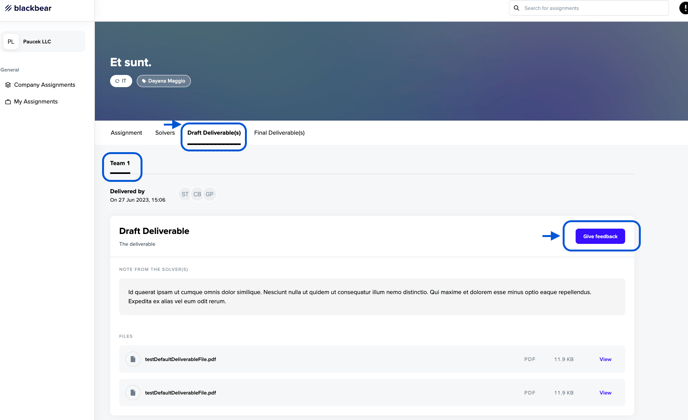Open Company Assignments layers icon

click(7, 85)
